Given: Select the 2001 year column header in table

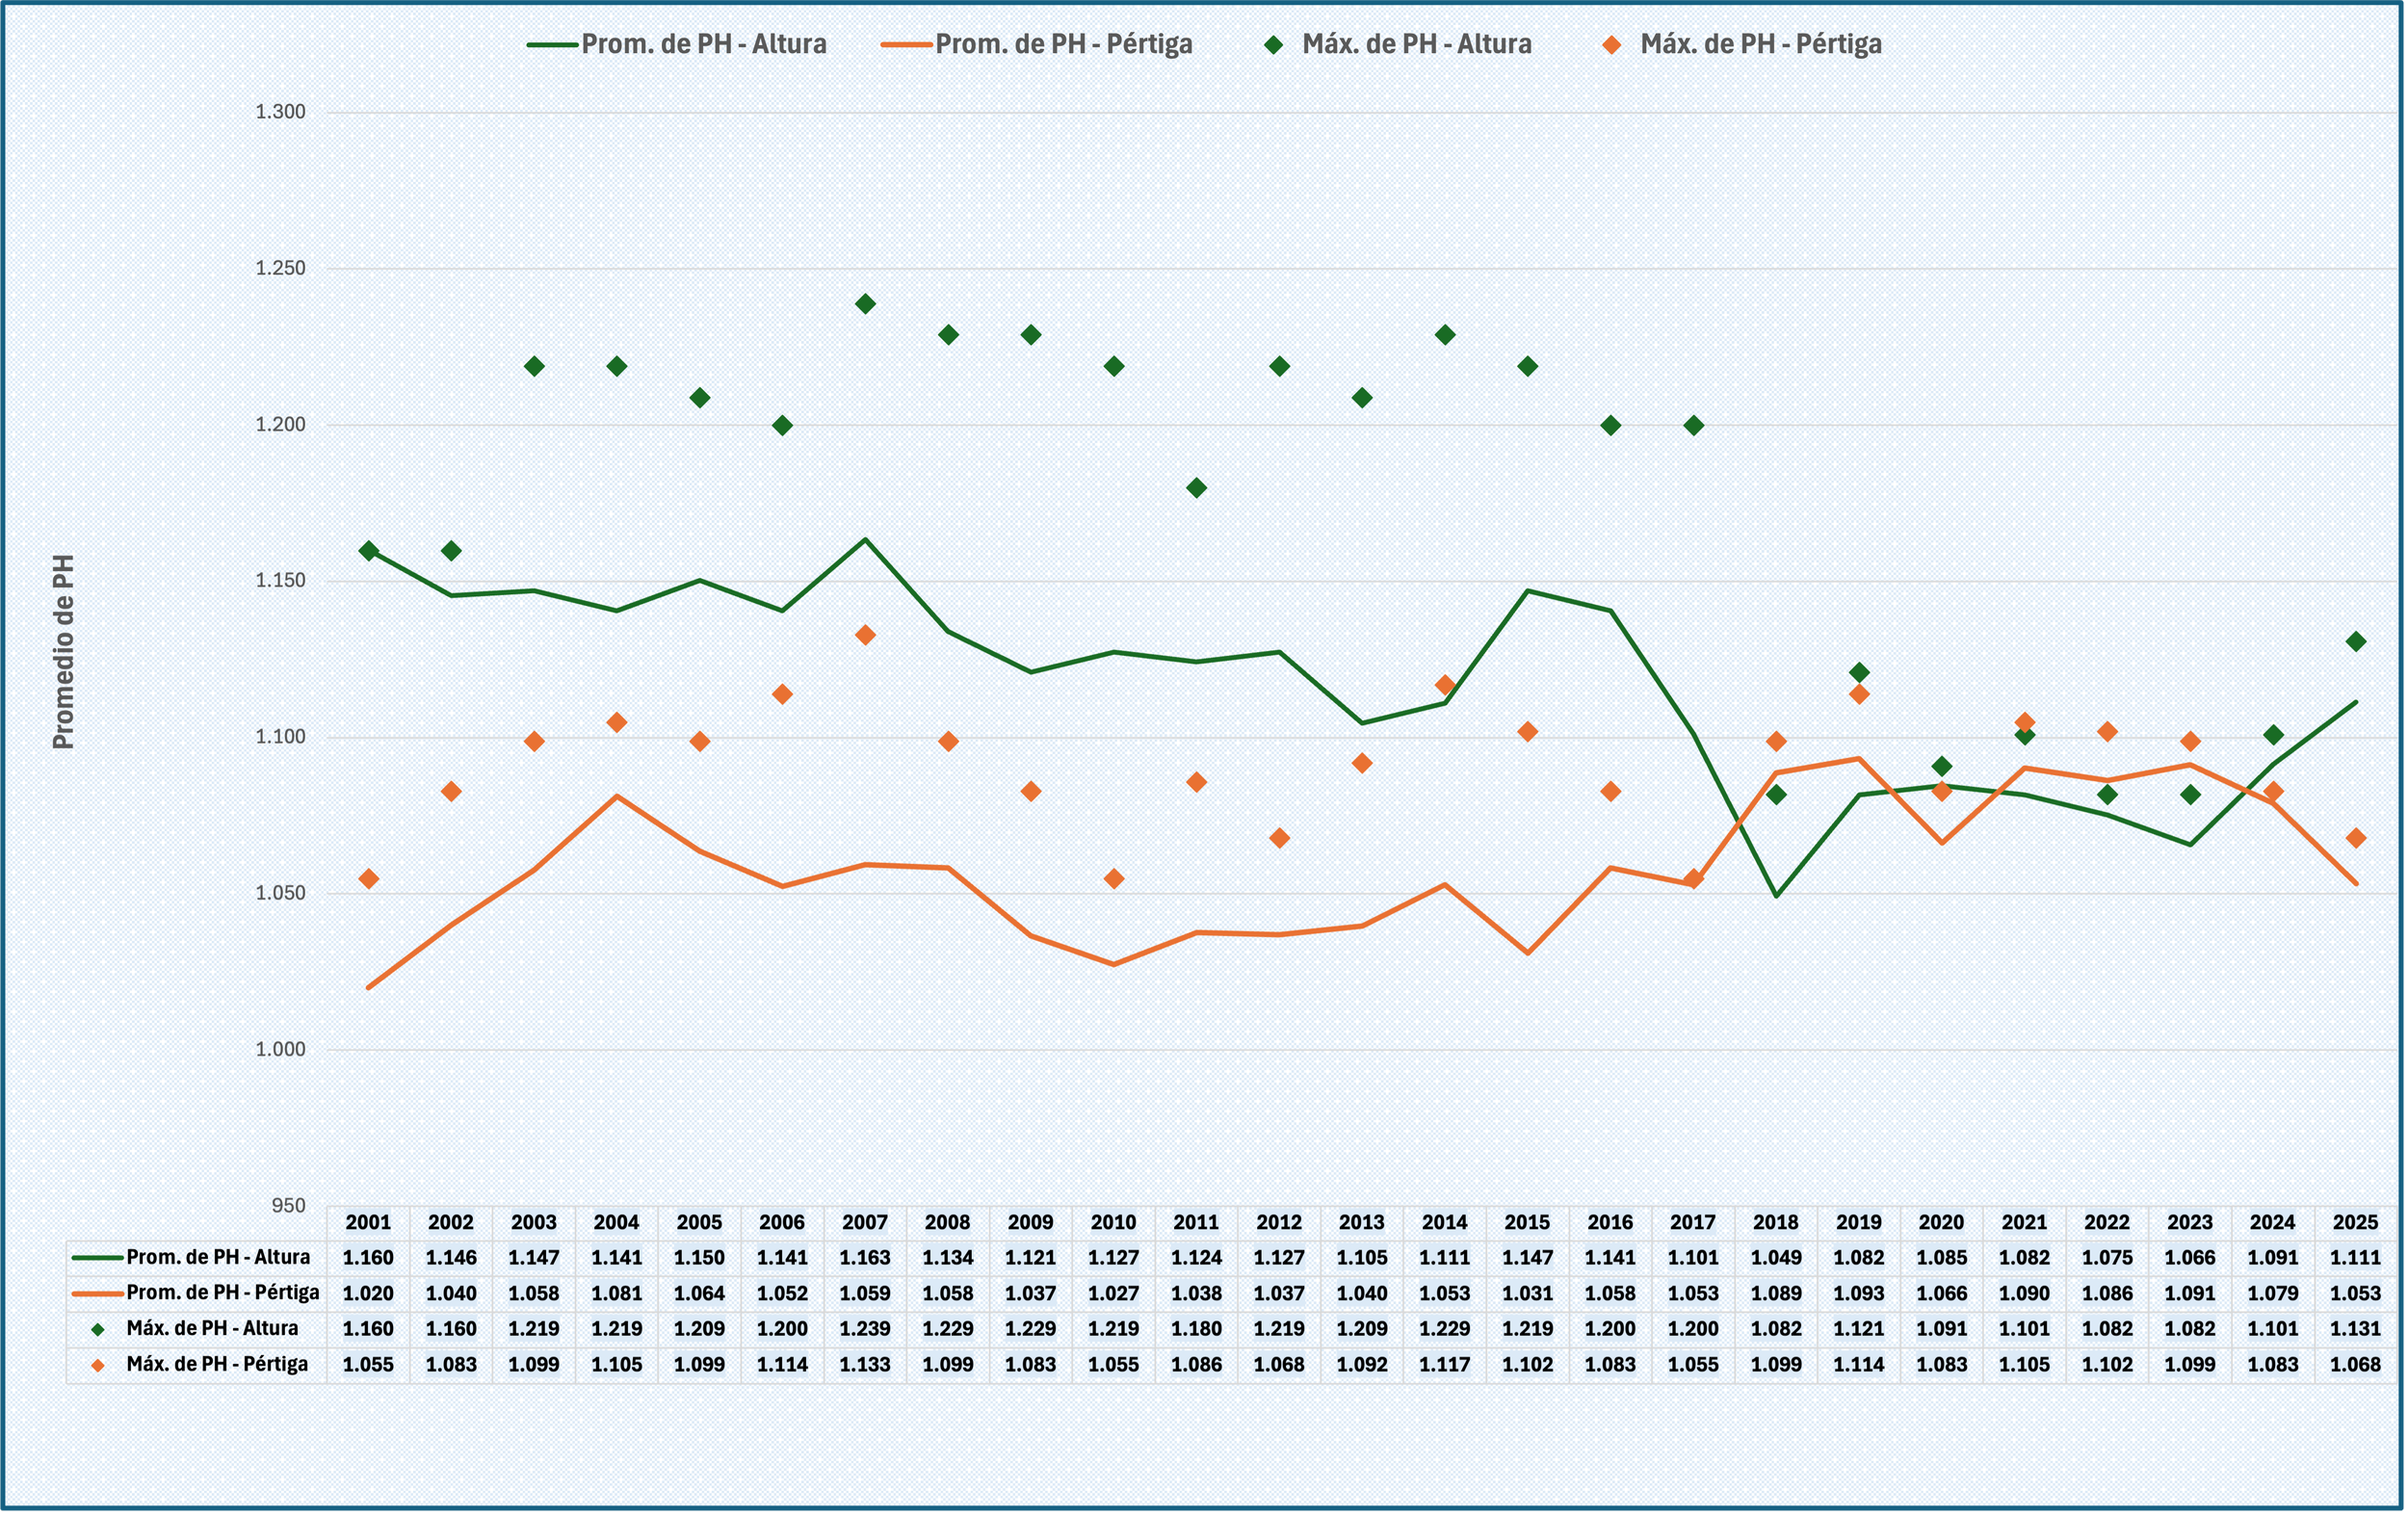Looking at the screenshot, I should (368, 1222).
